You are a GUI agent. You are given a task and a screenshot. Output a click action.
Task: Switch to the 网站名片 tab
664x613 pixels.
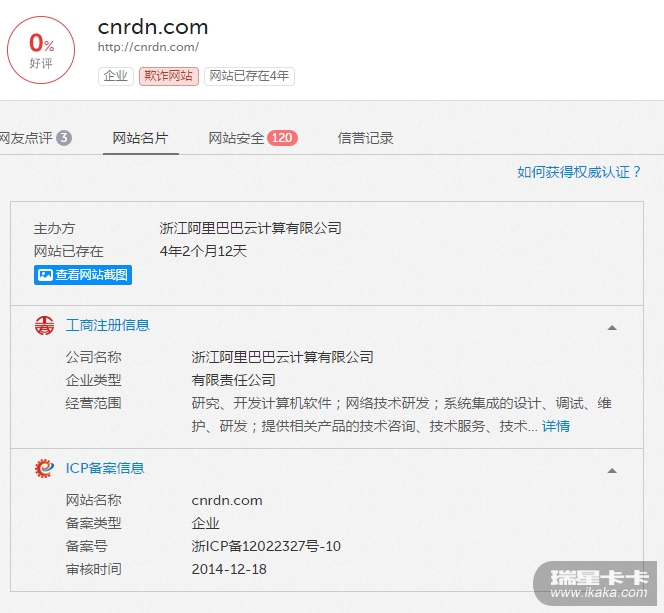coord(140,138)
